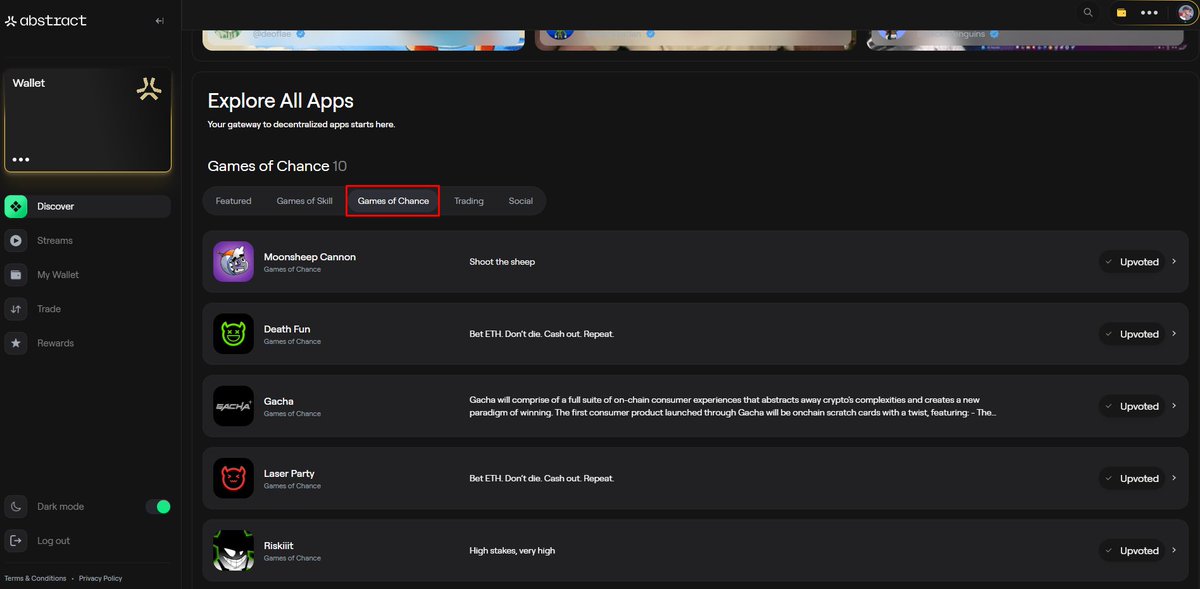Open My Wallet in the sidebar
The width and height of the screenshot is (1200, 589).
coord(87,274)
